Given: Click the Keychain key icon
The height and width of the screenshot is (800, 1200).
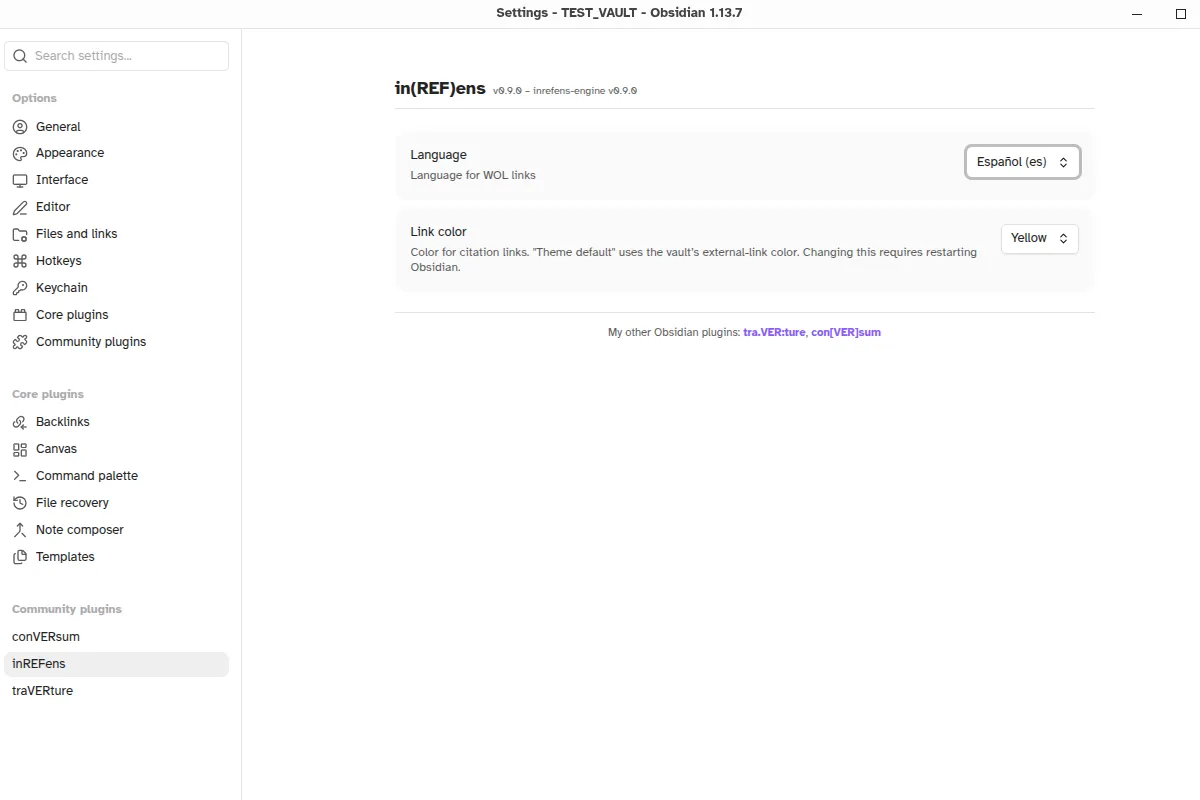Looking at the screenshot, I should point(20,289).
